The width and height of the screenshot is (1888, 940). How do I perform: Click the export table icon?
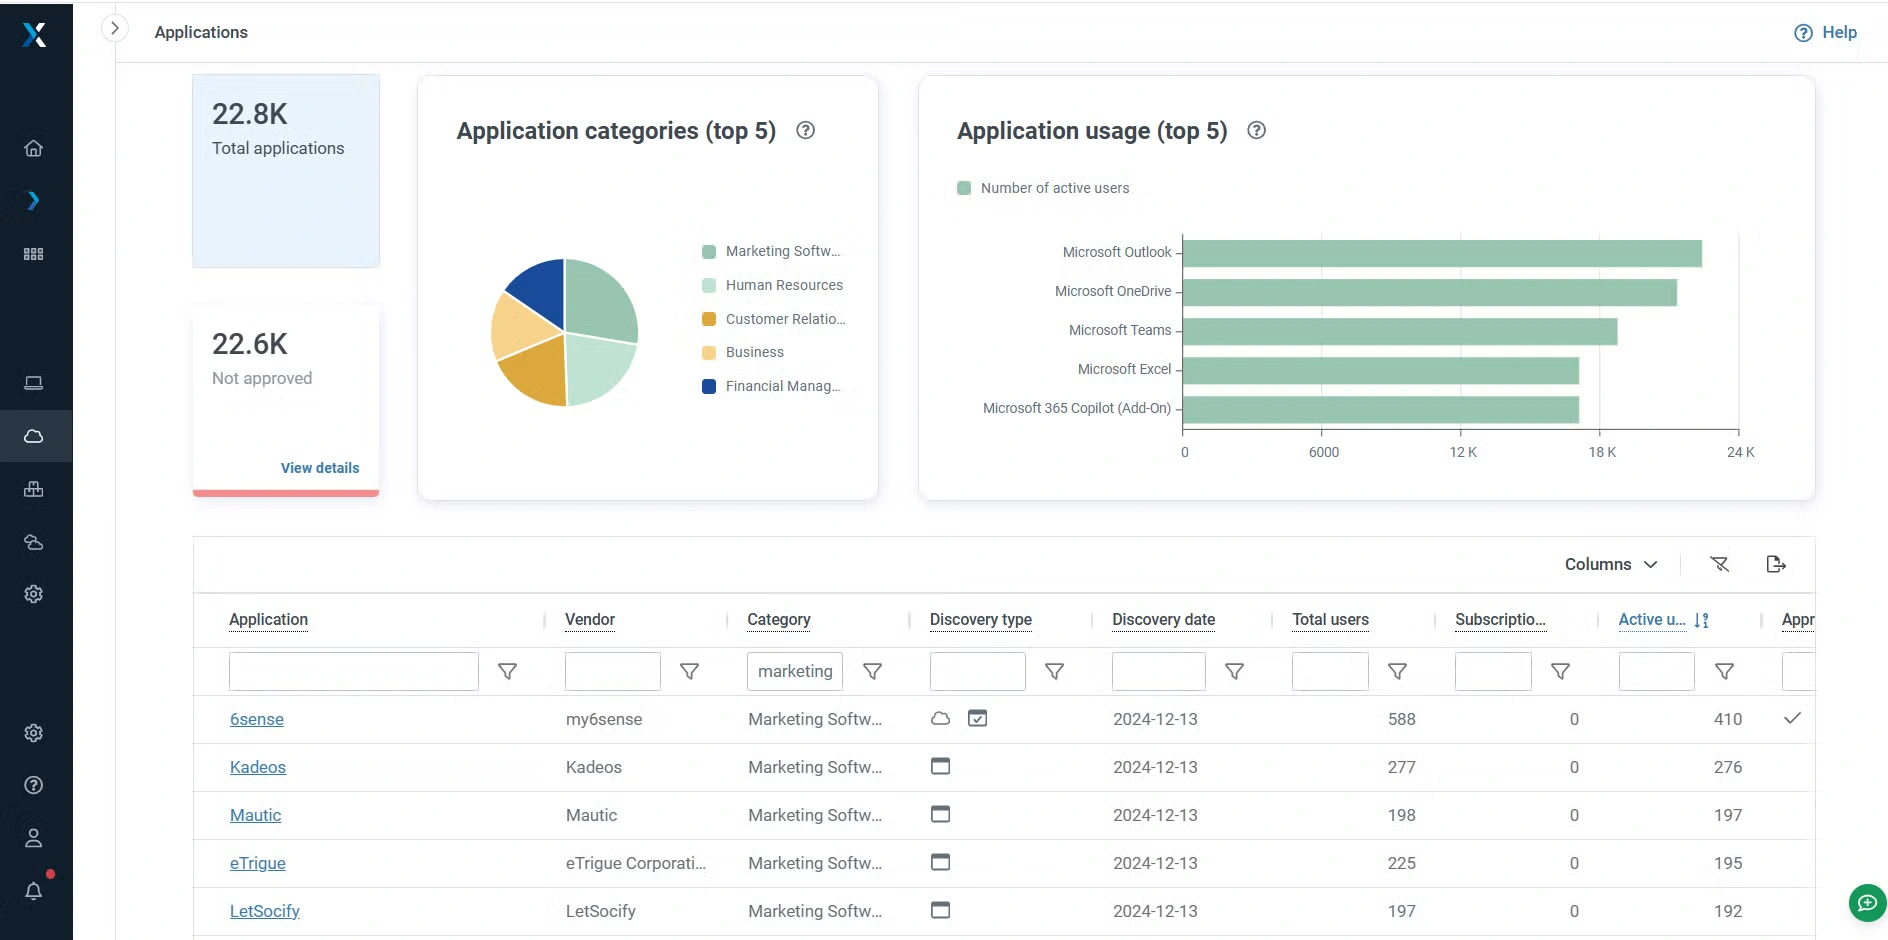point(1775,564)
